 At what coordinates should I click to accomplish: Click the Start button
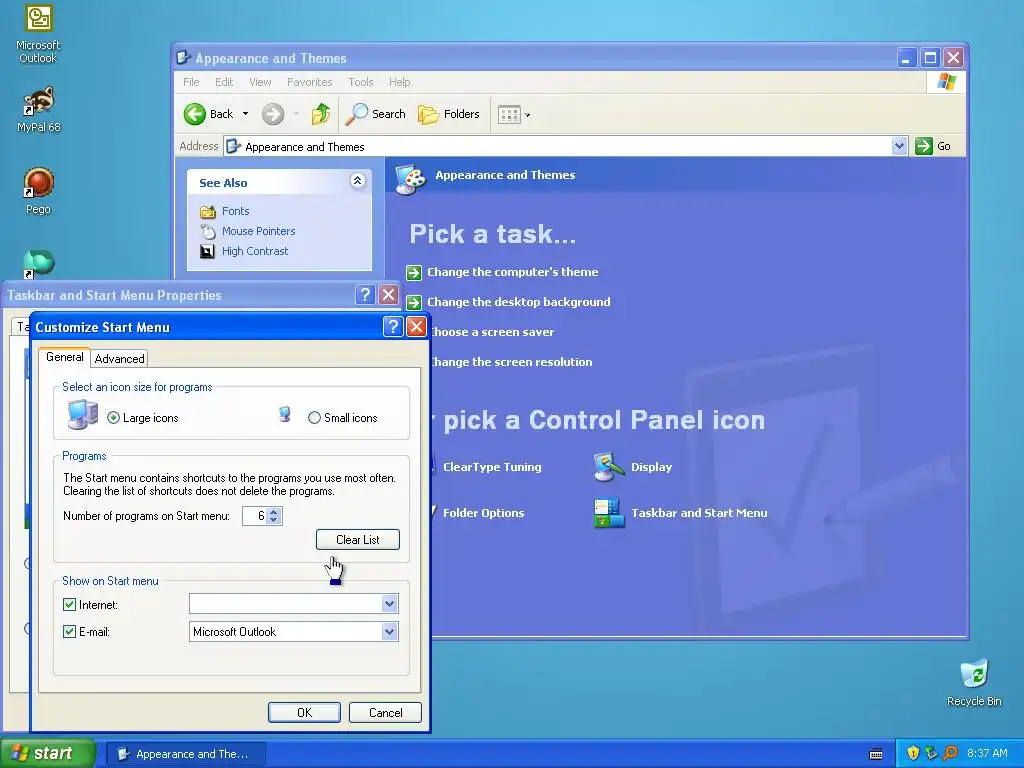(47, 754)
